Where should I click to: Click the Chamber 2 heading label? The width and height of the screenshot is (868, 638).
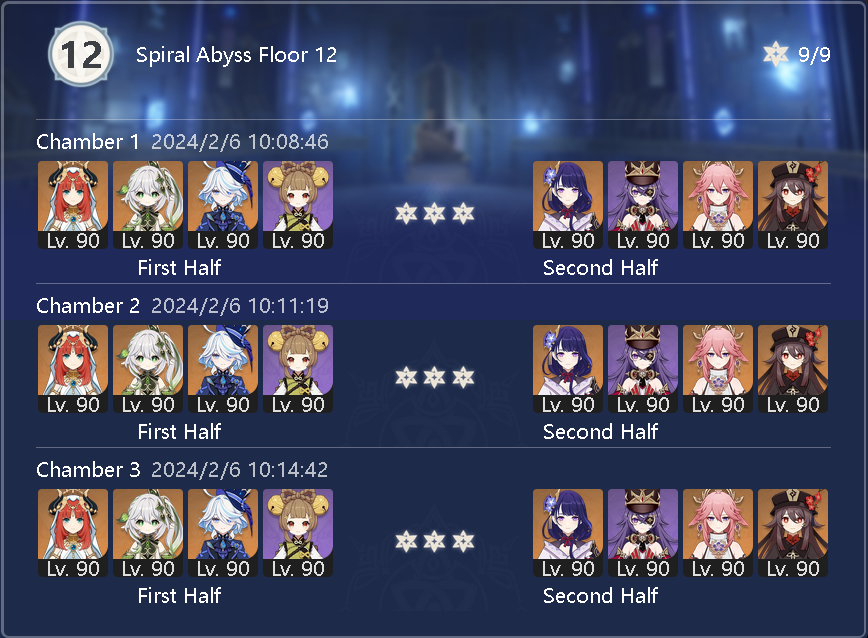click(88, 305)
